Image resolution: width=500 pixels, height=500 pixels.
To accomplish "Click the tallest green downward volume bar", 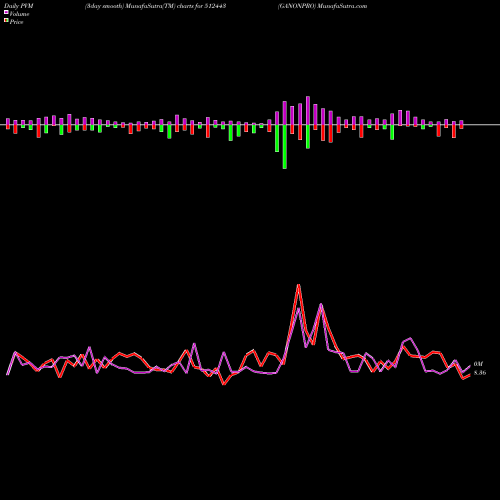I will [x=285, y=147].
